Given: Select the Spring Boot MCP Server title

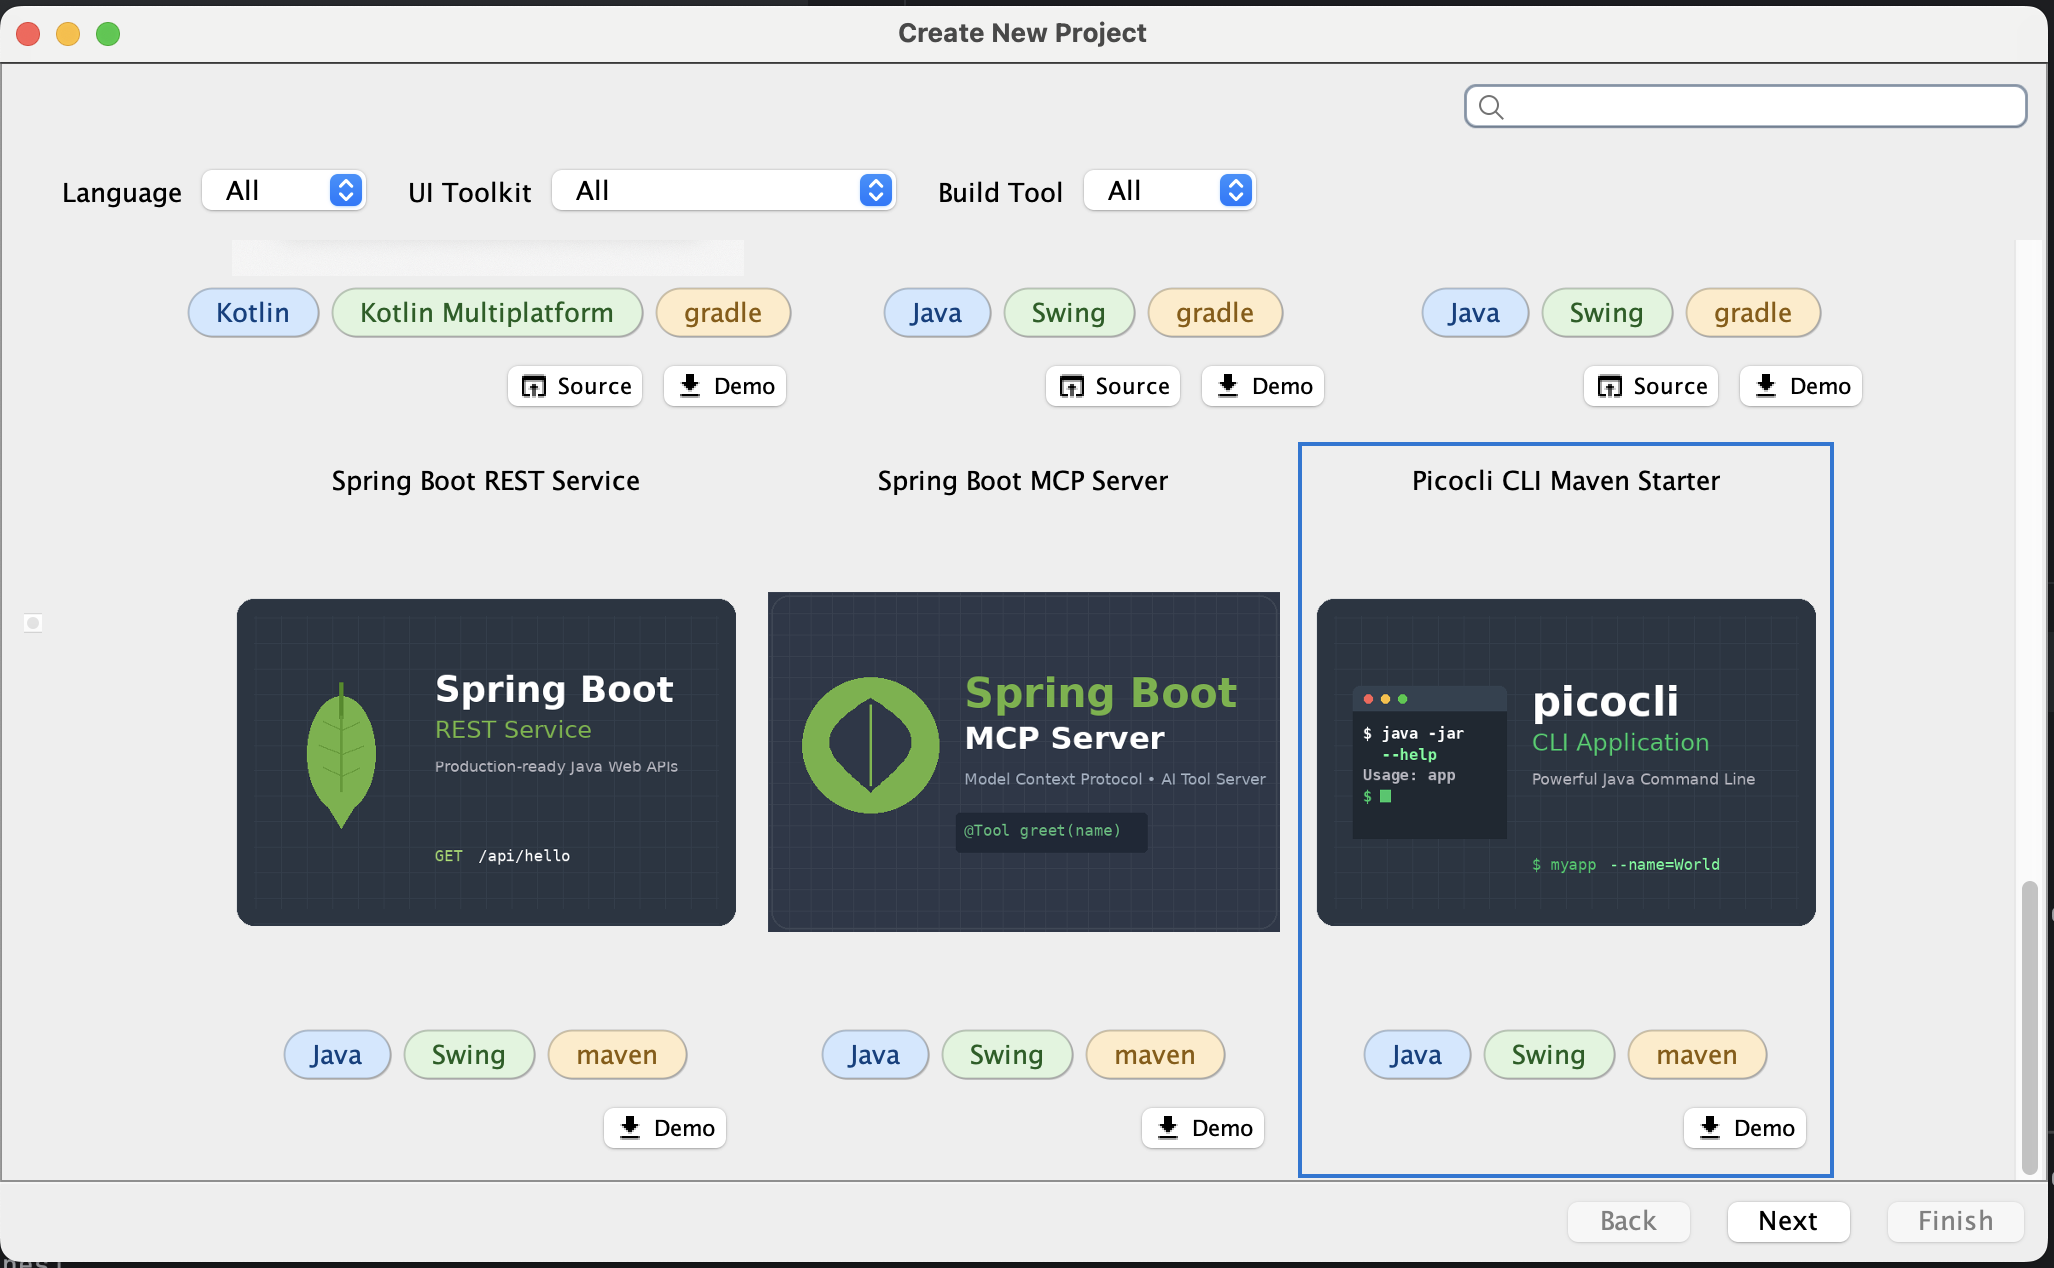Looking at the screenshot, I should click(x=1023, y=481).
